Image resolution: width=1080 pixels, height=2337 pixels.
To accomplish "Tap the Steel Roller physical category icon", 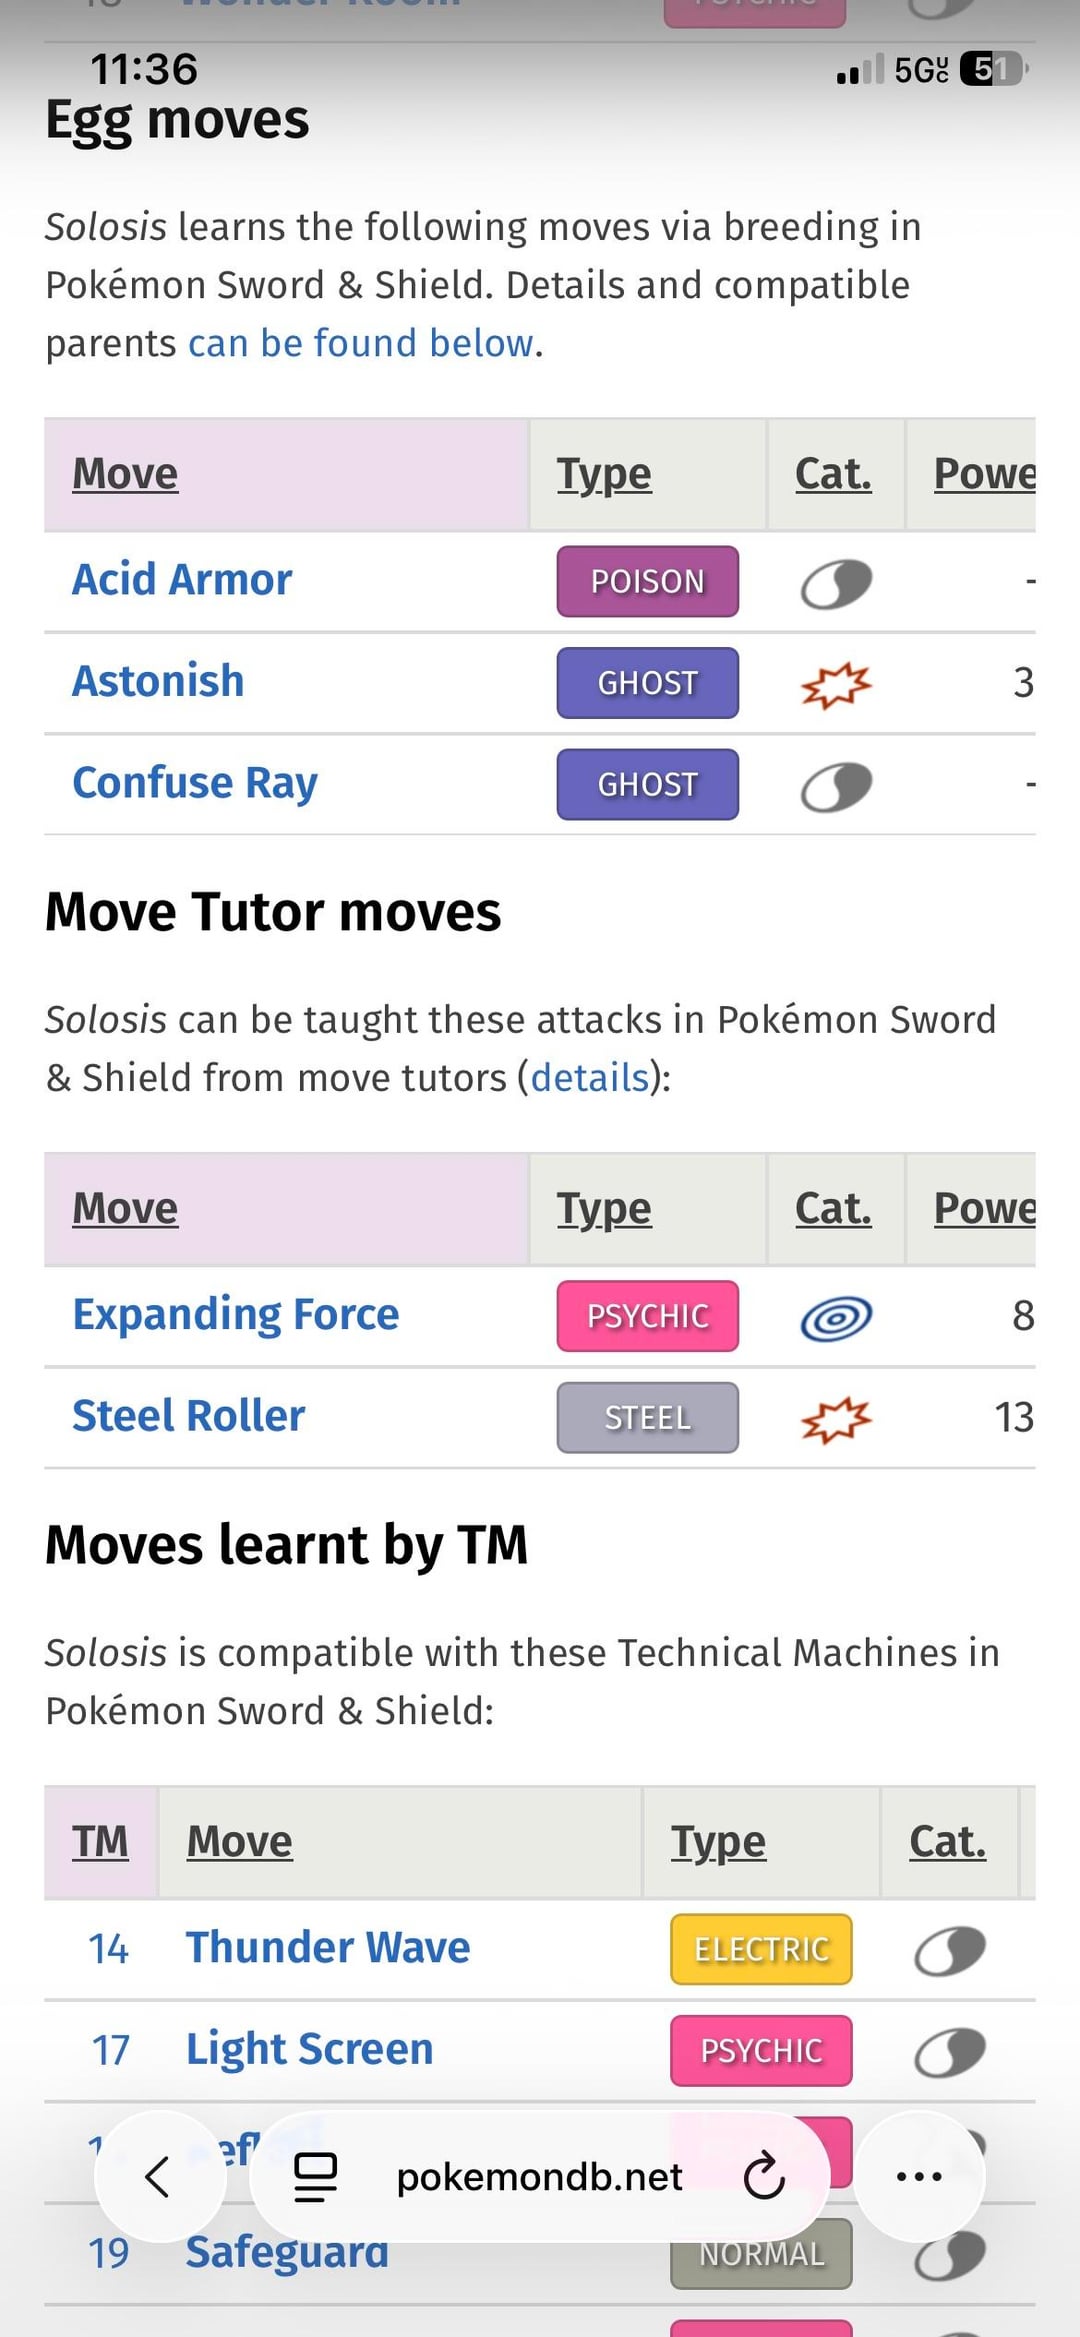I will pos(836,1419).
